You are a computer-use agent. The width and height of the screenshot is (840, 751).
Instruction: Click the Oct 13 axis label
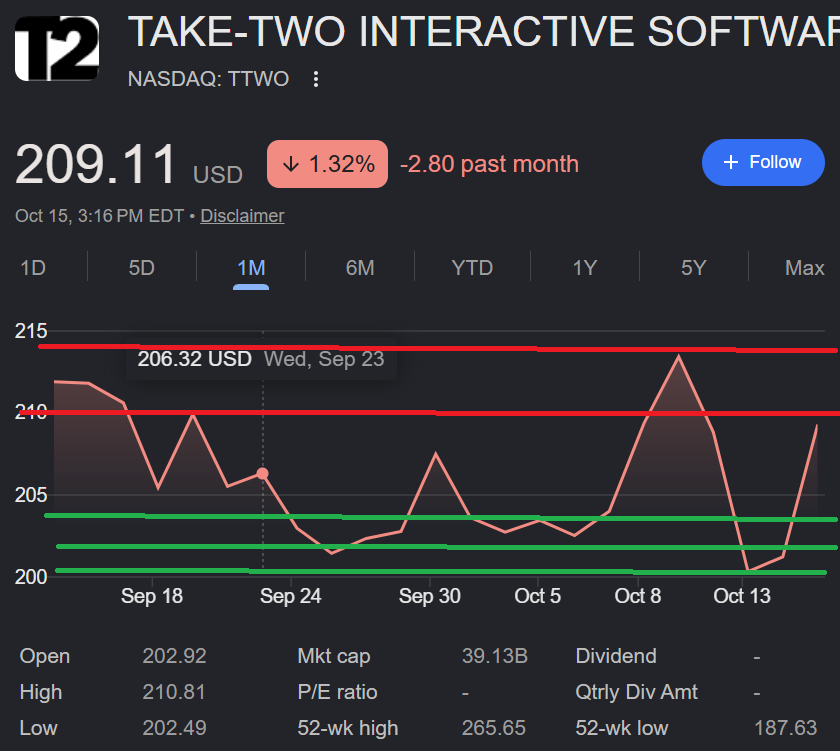point(742,596)
